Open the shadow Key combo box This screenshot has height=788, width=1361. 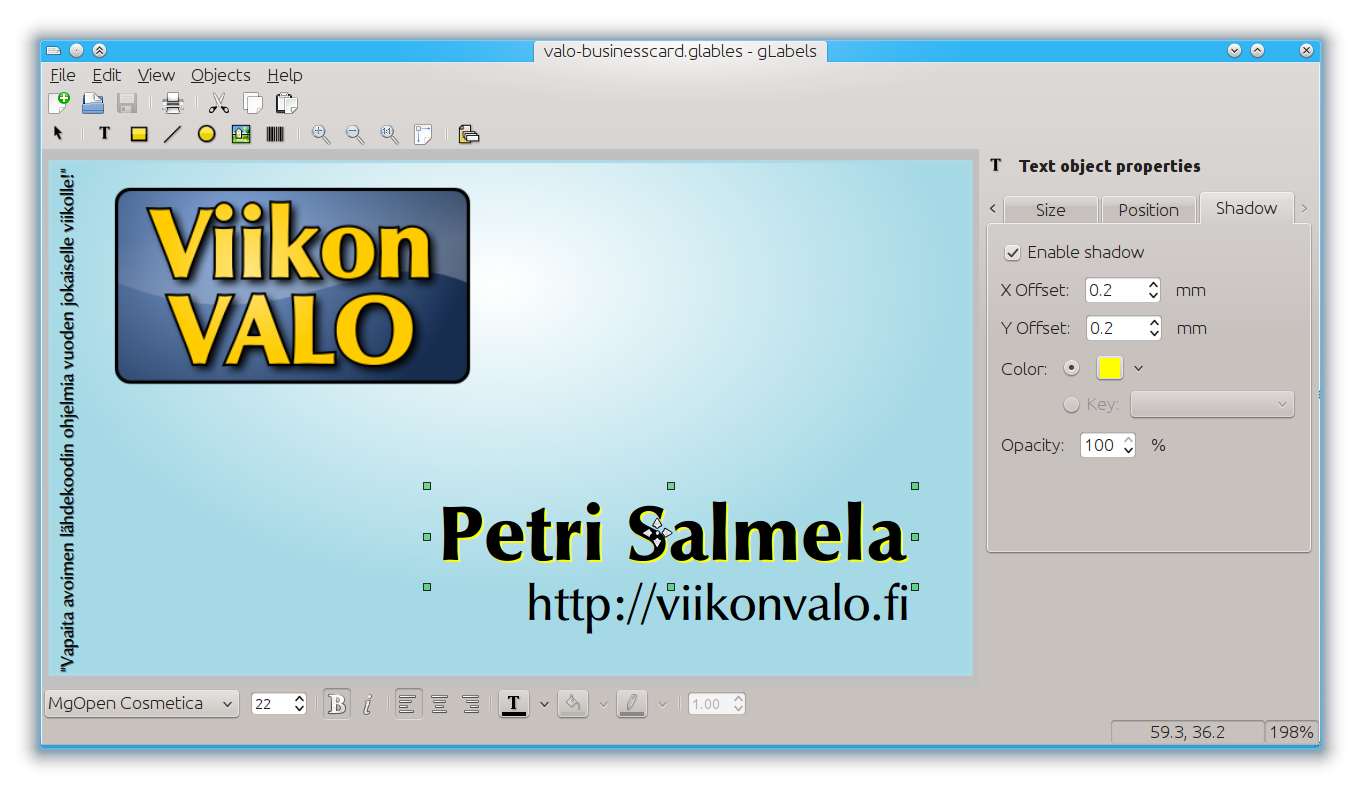(1212, 404)
